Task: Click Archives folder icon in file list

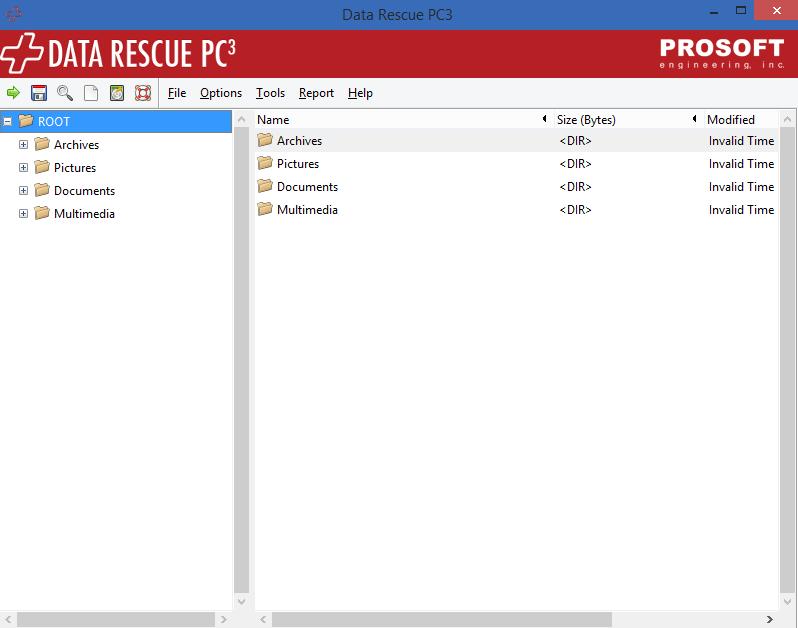Action: point(265,140)
